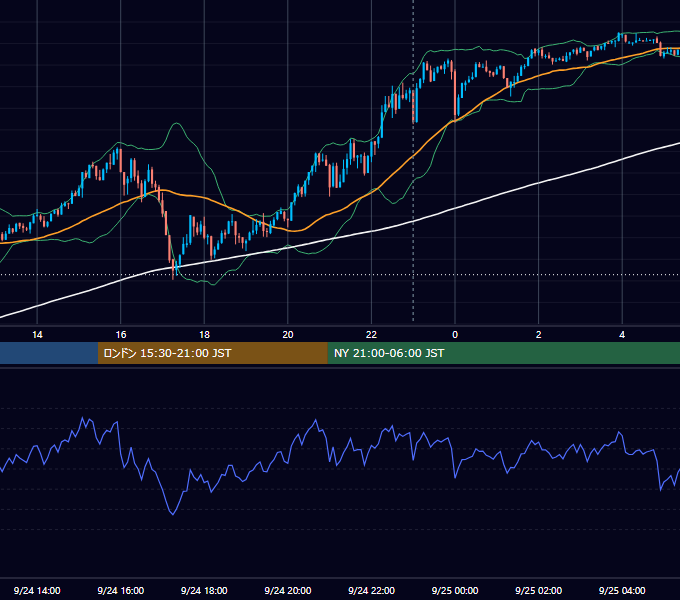Click the 9/24 18:00 date label
Screen dimensions: 680x600
(204, 590)
